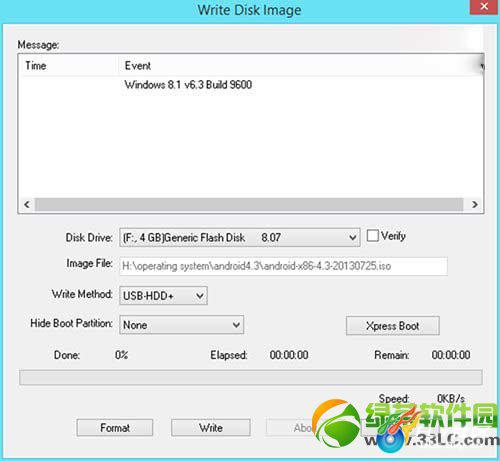The height and width of the screenshot is (461, 500).
Task: Click the vertical scroll arrow in Message list
Action: point(481,66)
